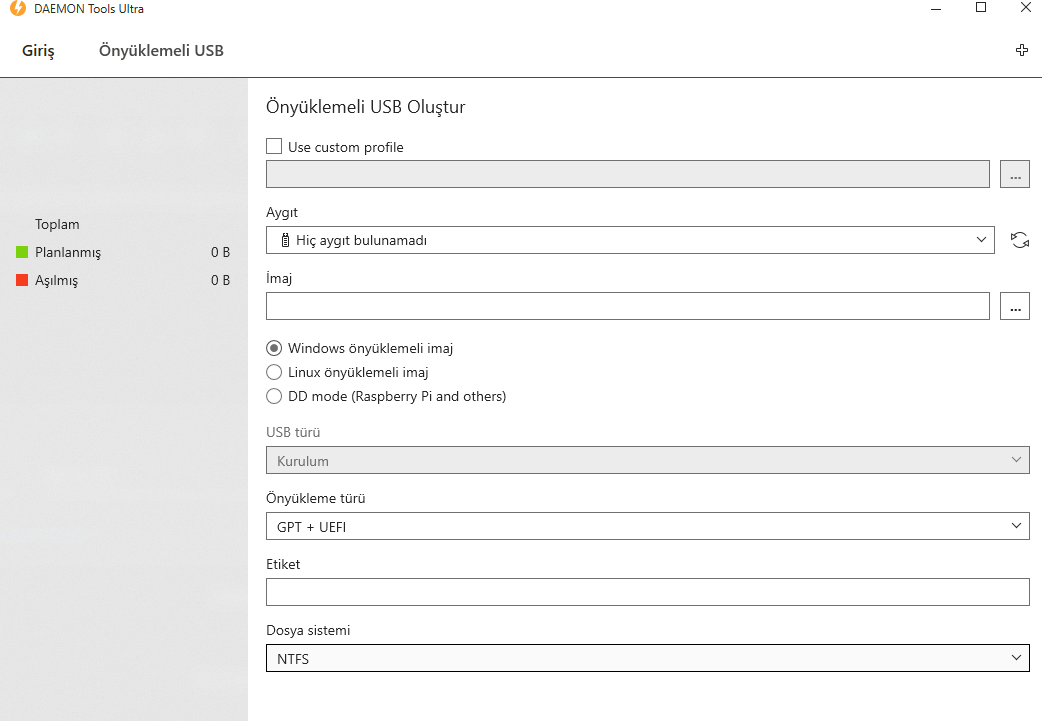Viewport: 1042px width, 721px height.
Task: Click the refresh devices icon
Action: coord(1020,240)
